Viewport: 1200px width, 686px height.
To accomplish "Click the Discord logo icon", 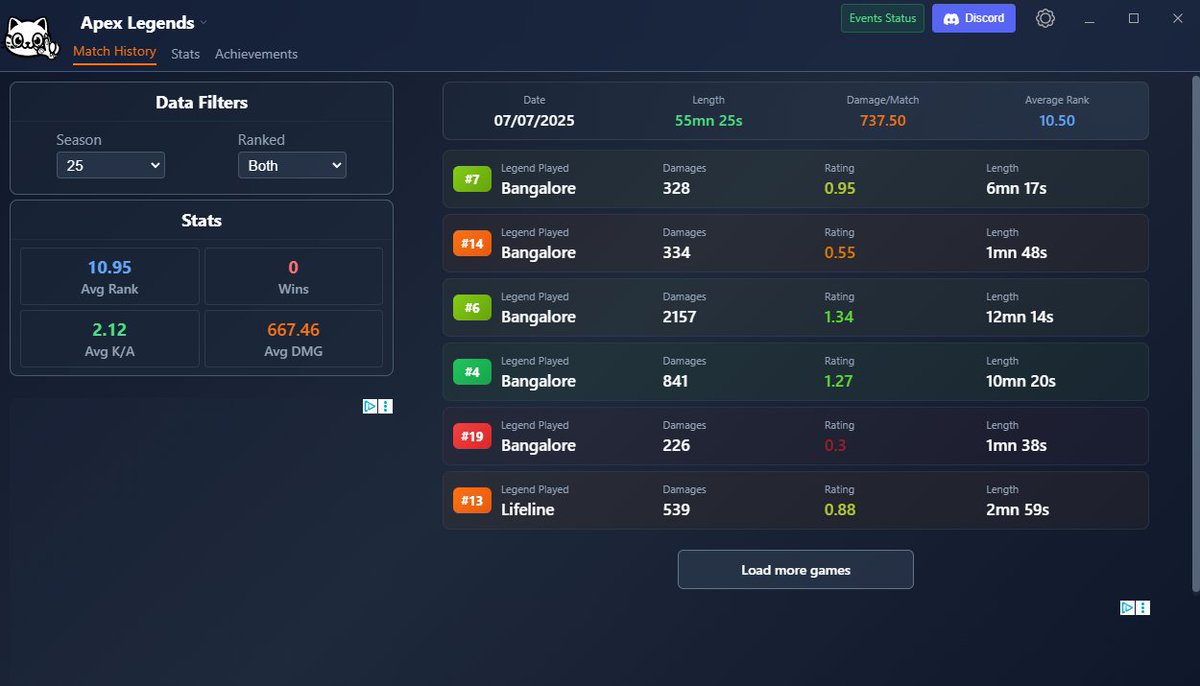I will (952, 18).
